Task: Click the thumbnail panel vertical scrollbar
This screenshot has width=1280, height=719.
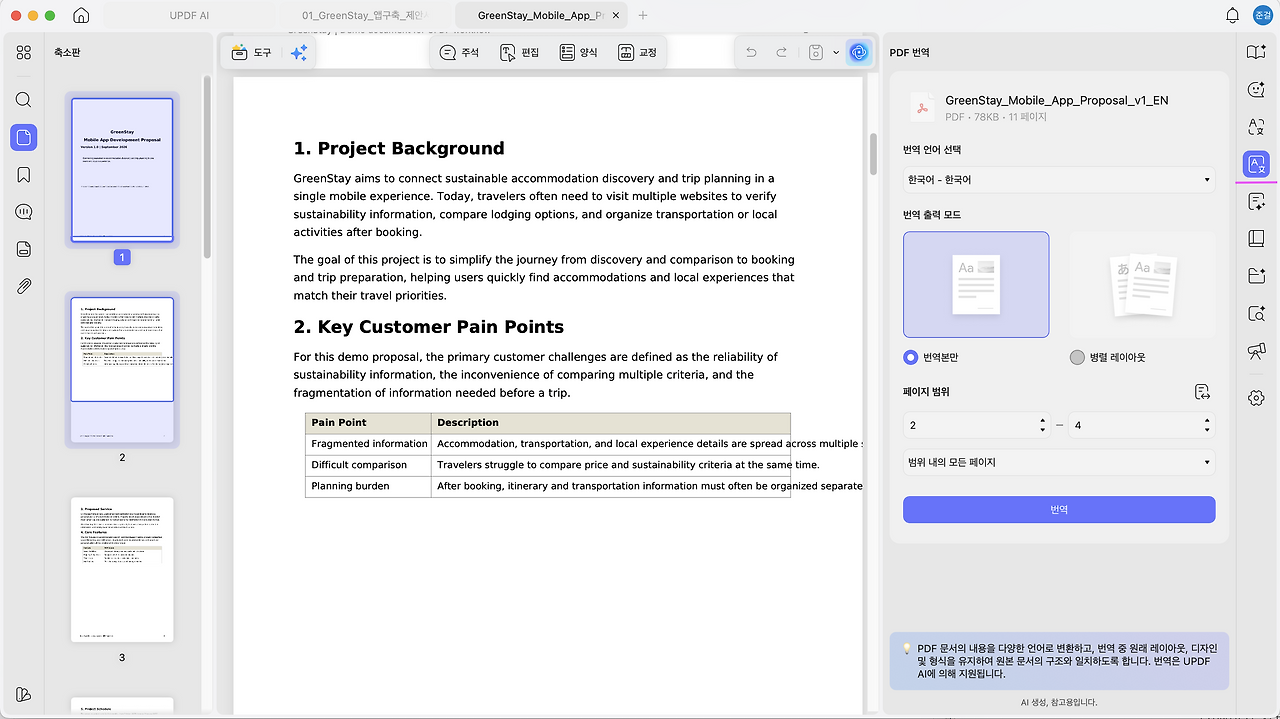Action: tap(208, 165)
